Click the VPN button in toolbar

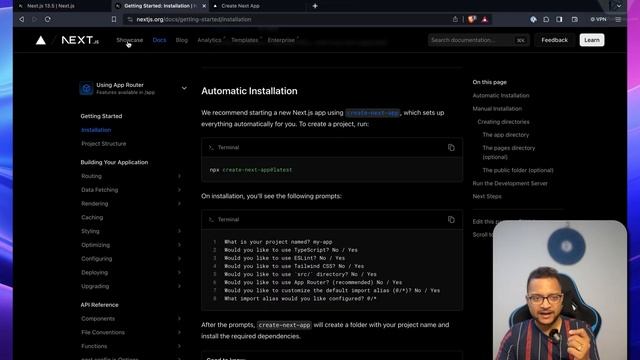[x=598, y=19]
